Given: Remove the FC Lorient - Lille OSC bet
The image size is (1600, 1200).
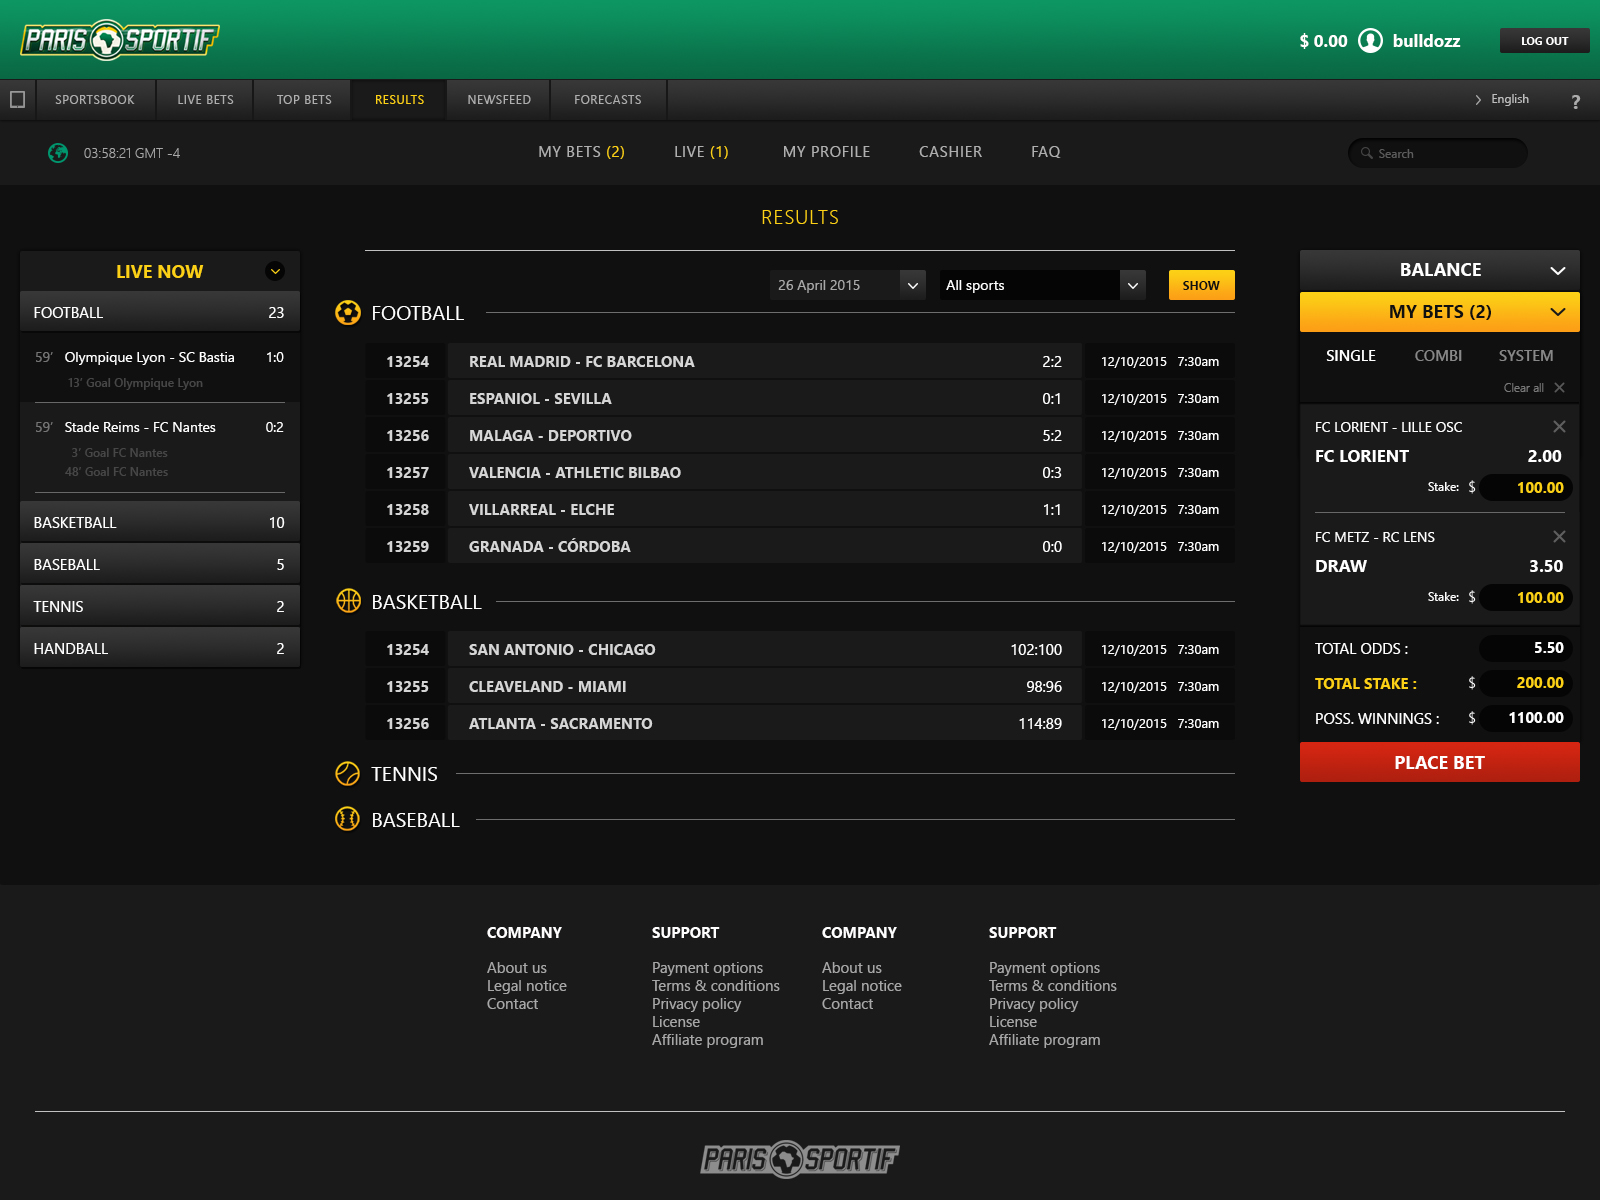Looking at the screenshot, I should (1559, 427).
